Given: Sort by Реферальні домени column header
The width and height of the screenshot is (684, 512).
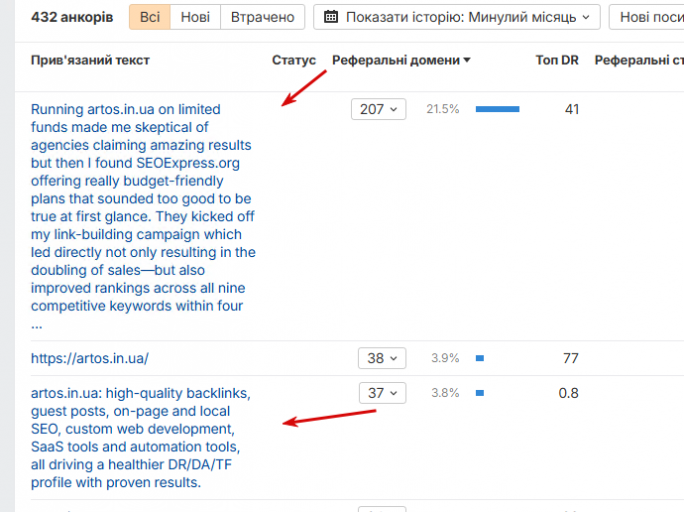Looking at the screenshot, I should pyautogui.click(x=396, y=60).
